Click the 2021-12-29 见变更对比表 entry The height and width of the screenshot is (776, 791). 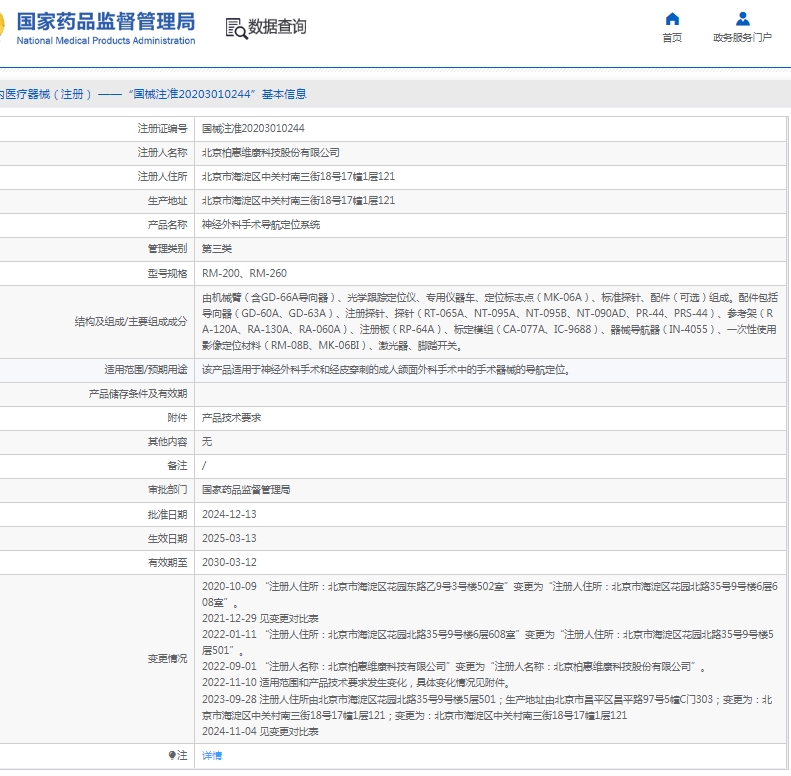(x=260, y=619)
